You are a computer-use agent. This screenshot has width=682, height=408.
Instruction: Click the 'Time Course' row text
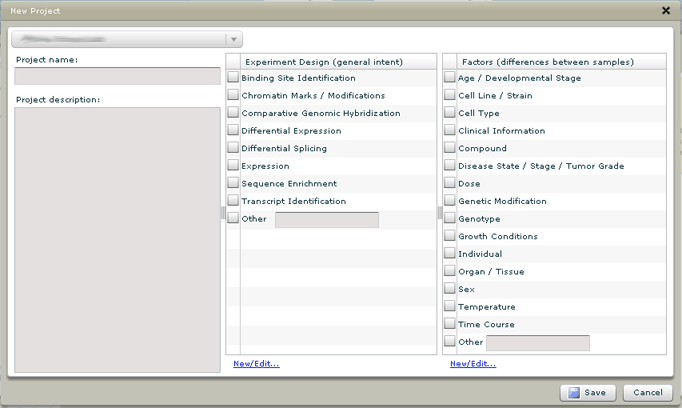tap(486, 324)
